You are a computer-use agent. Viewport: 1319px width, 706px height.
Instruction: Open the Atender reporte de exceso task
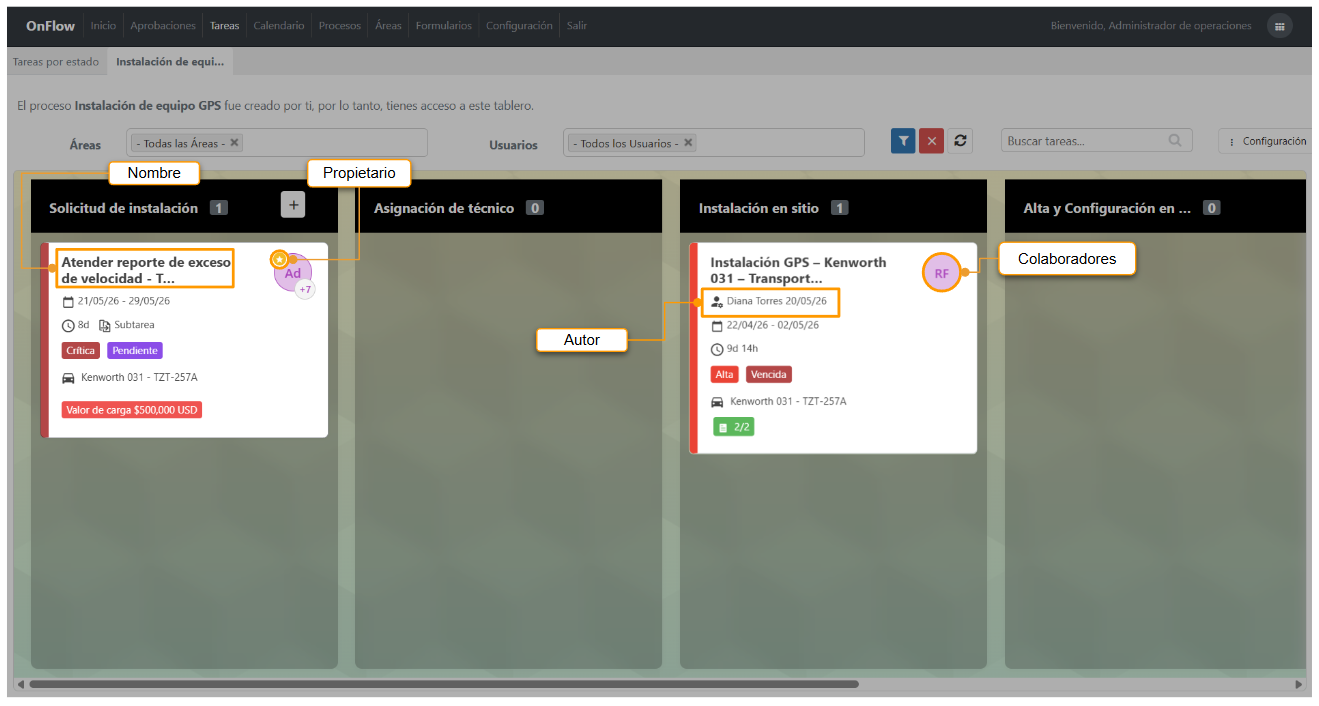[x=145, y=270]
